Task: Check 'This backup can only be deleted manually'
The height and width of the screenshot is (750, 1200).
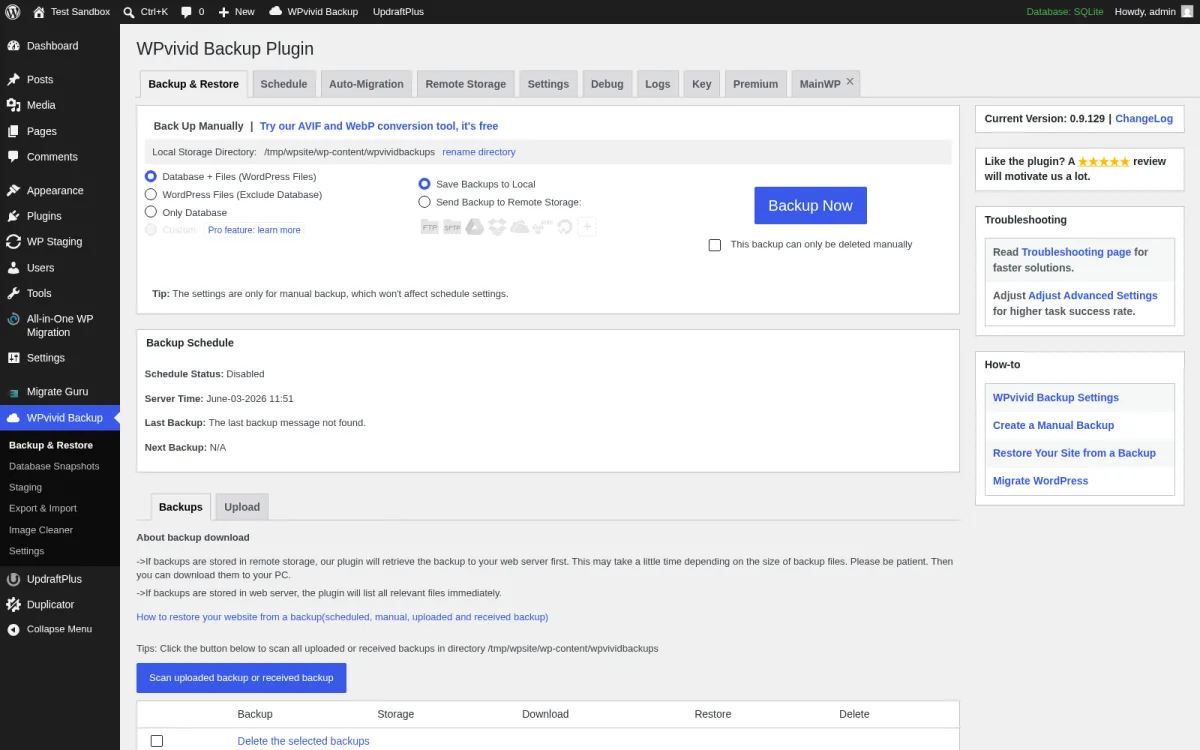Action: click(x=715, y=245)
